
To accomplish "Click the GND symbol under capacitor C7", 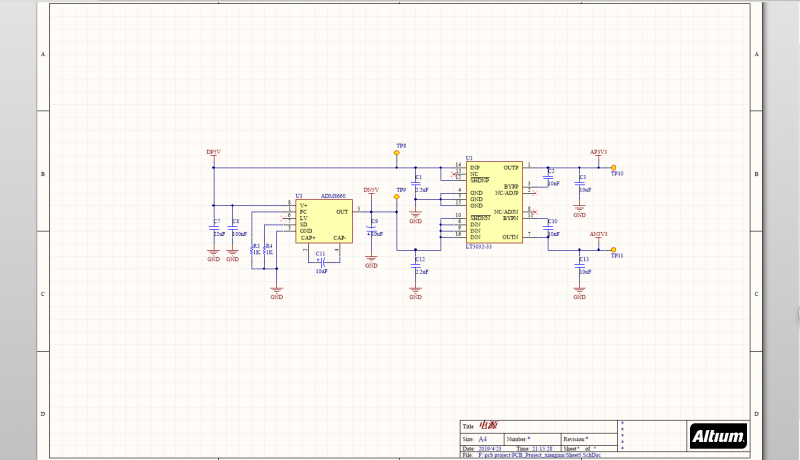I will pyautogui.click(x=213, y=256).
